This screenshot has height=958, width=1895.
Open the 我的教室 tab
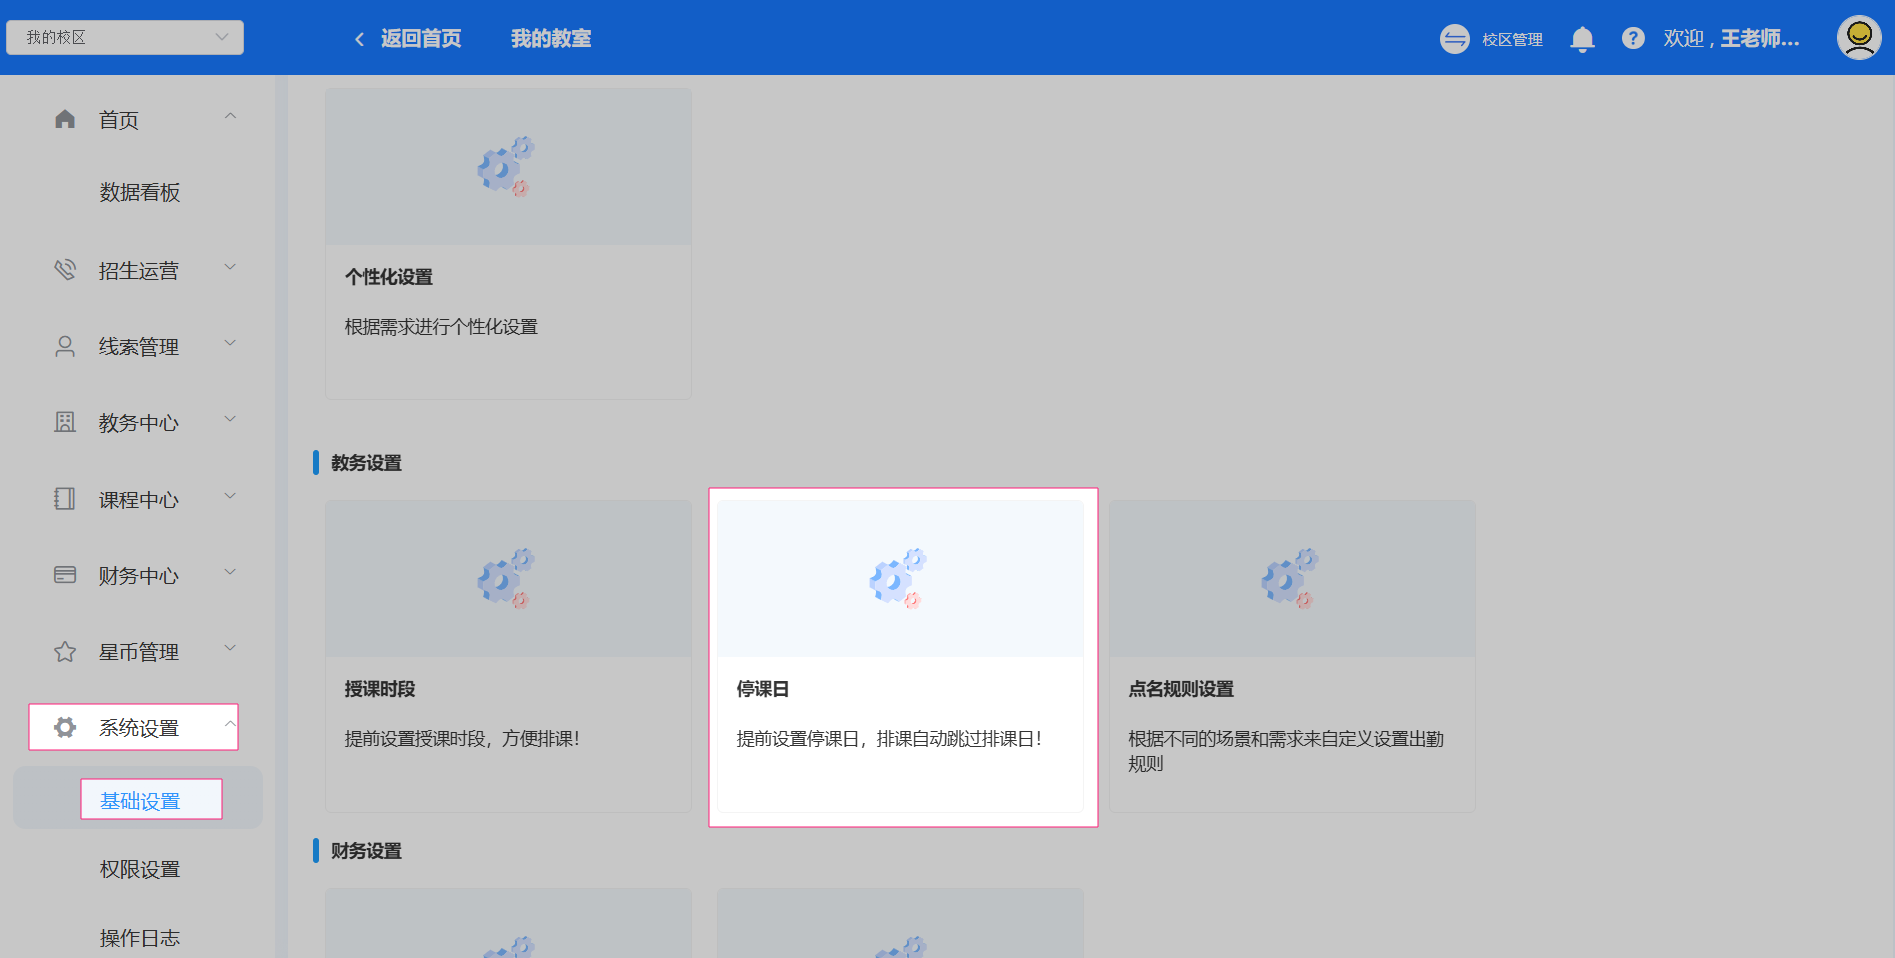[x=551, y=39]
